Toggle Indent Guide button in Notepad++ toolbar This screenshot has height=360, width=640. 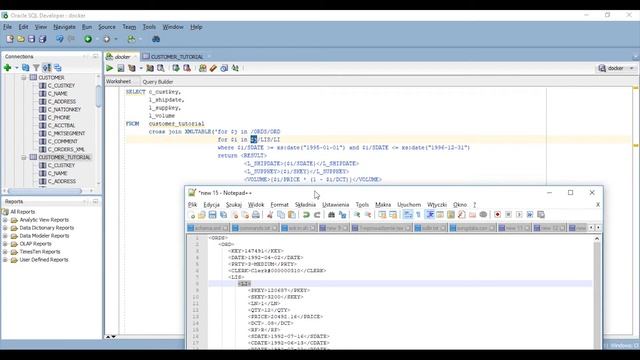(430, 215)
